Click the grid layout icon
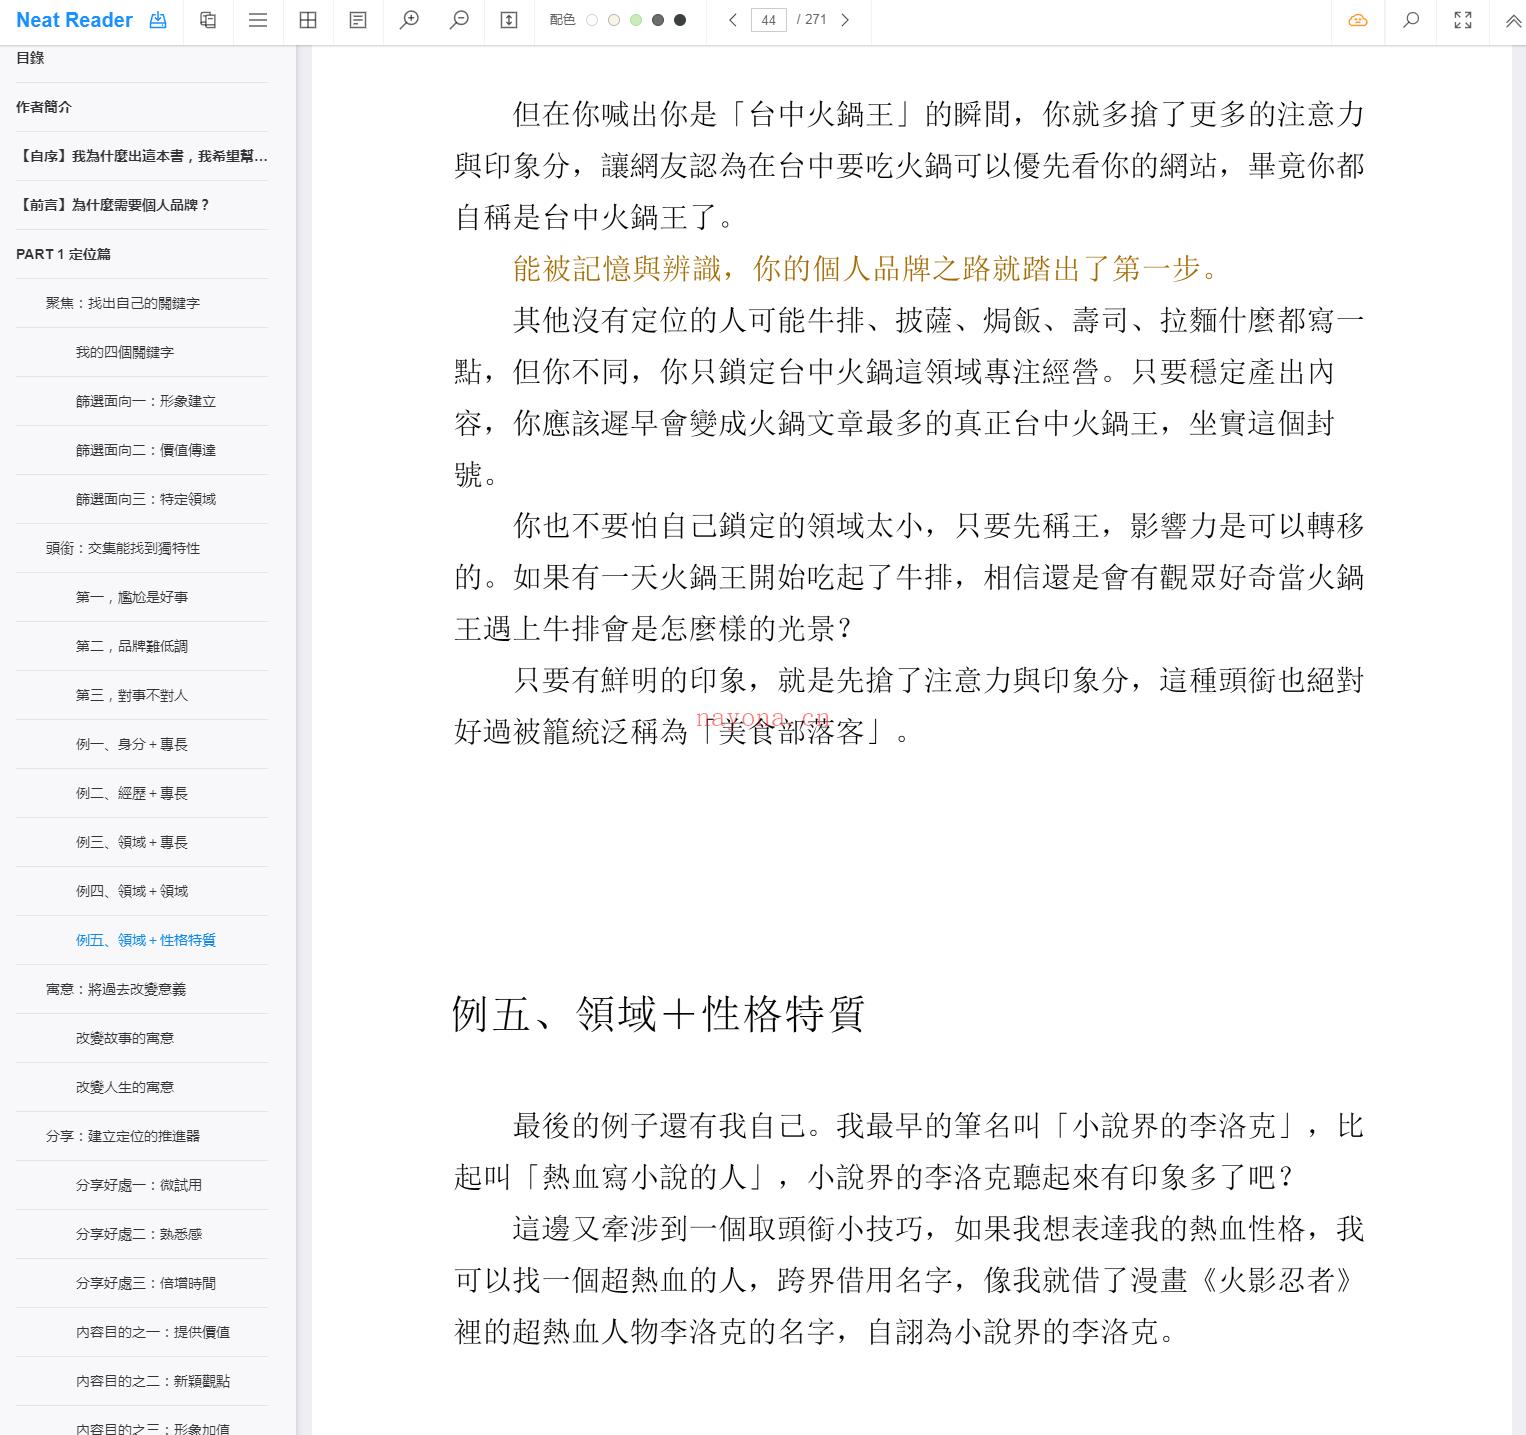The image size is (1526, 1435). [308, 20]
